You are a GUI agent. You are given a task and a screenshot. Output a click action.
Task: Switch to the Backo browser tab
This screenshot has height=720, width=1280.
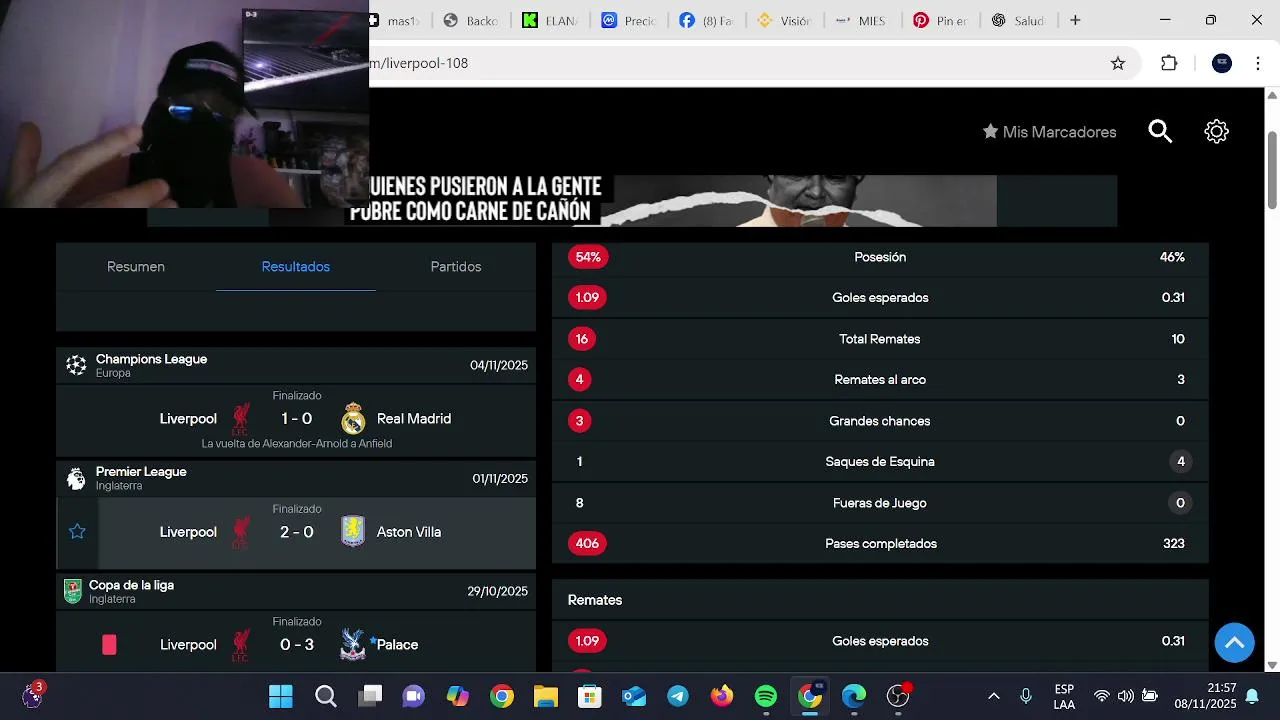pyautogui.click(x=471, y=20)
